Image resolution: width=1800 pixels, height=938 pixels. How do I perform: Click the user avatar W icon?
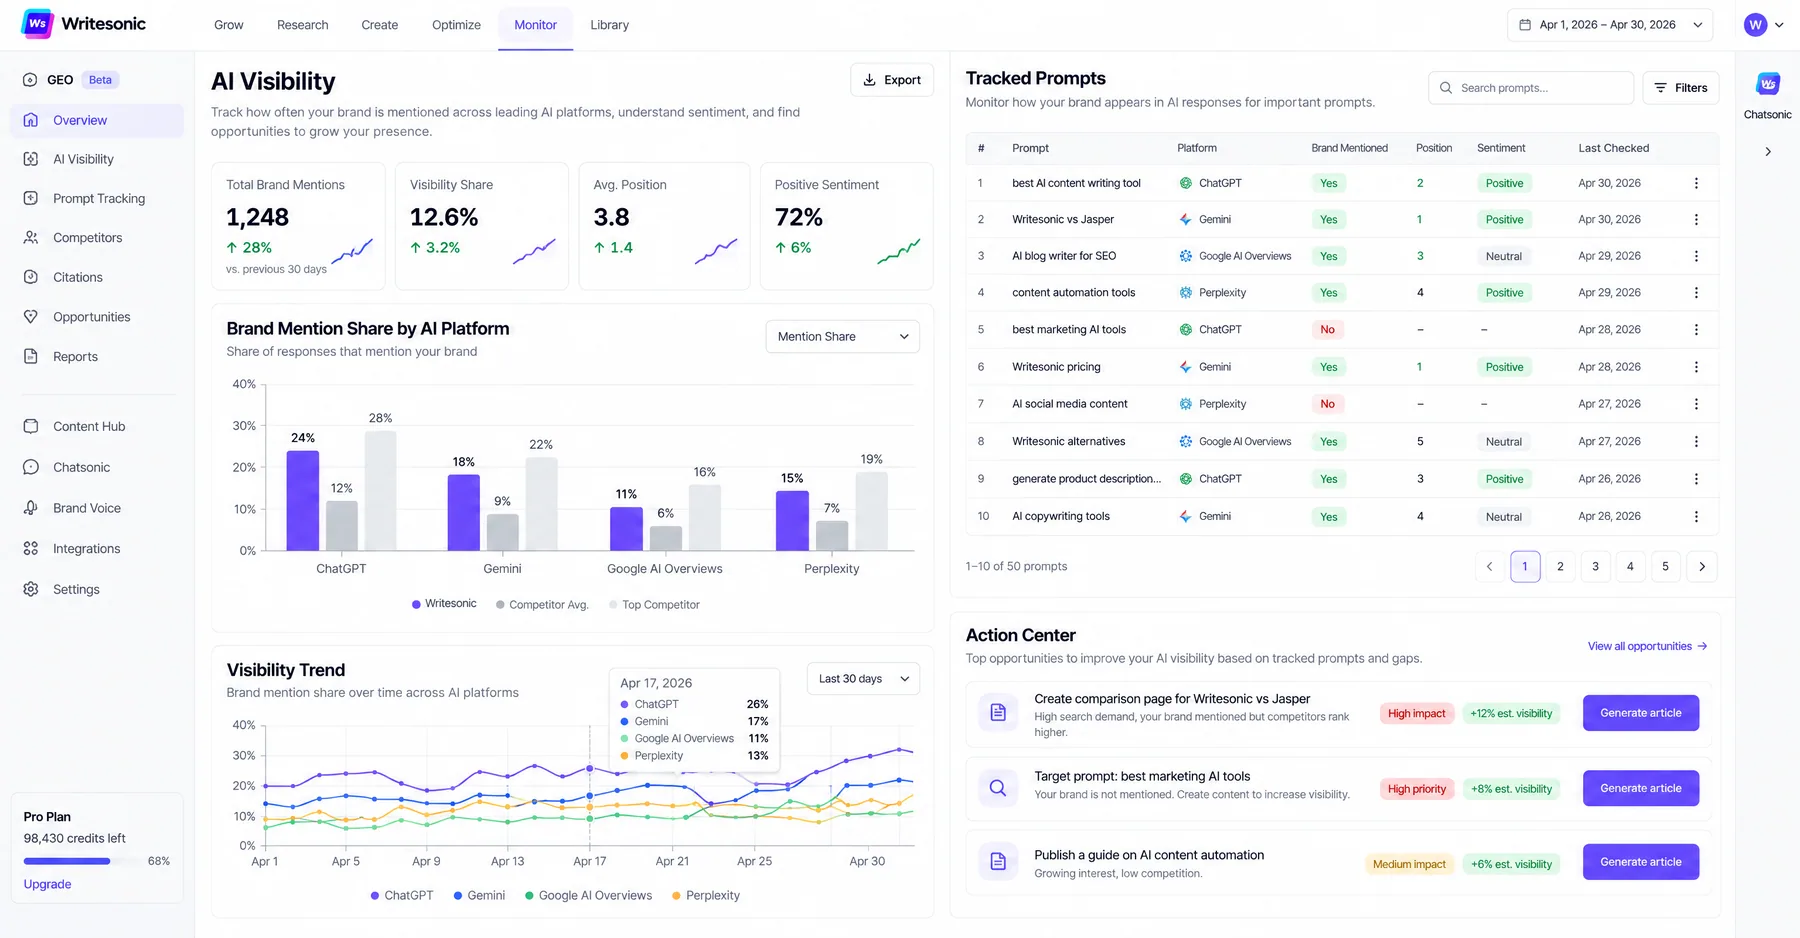point(1755,25)
